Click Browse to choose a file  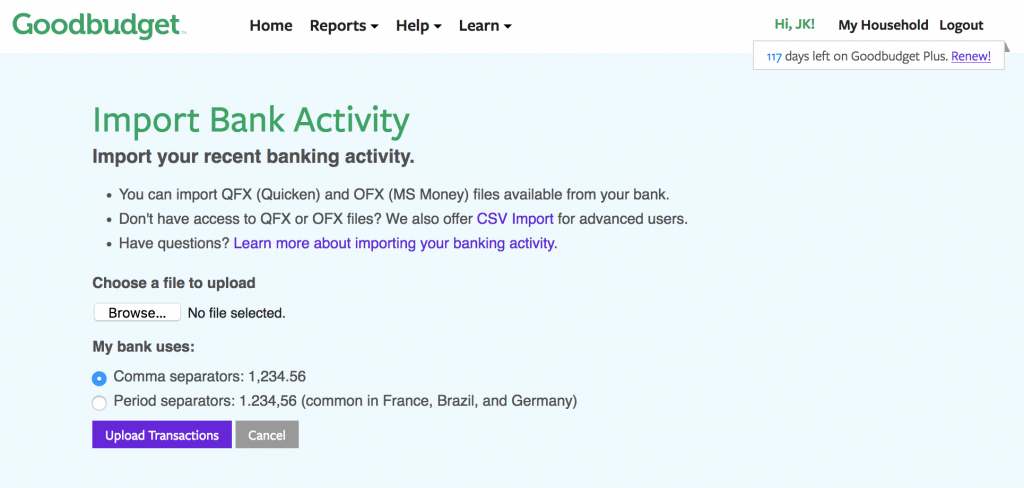pyautogui.click(x=137, y=313)
